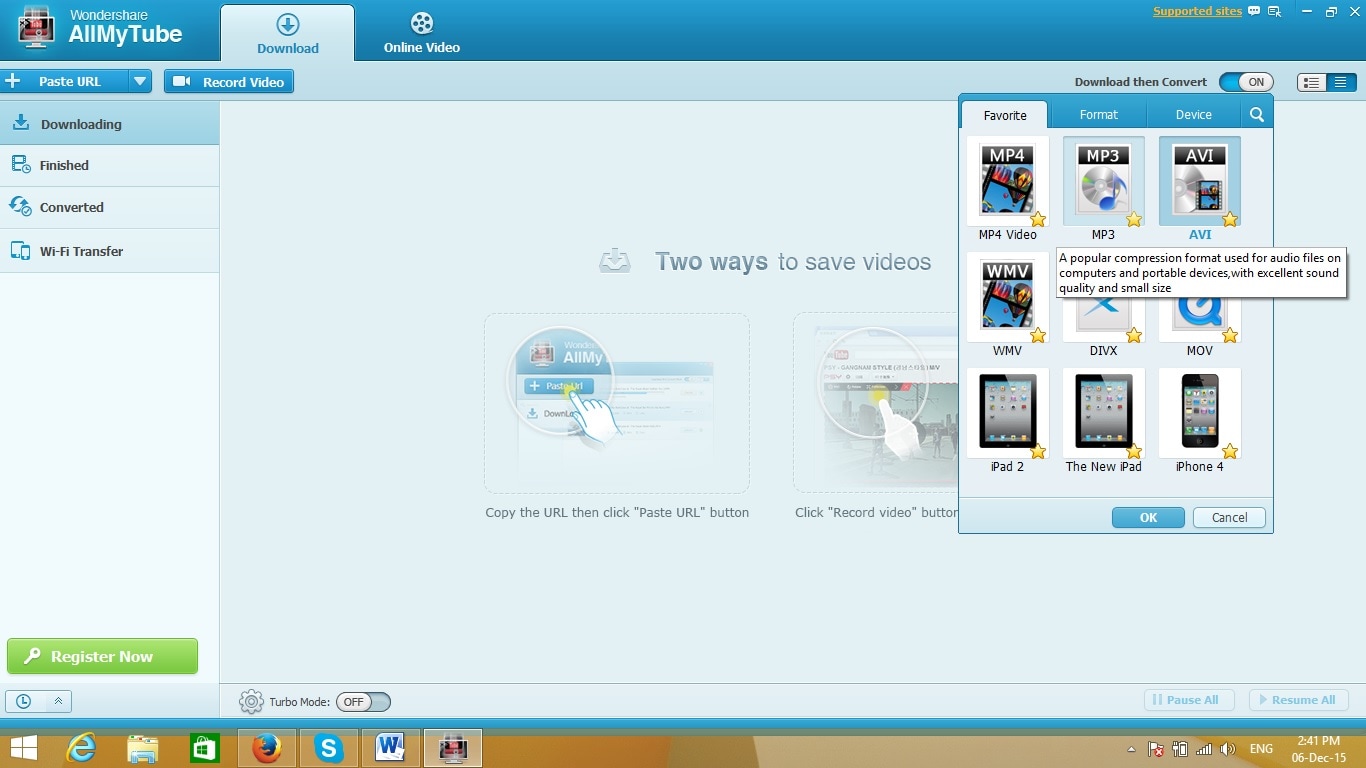The height and width of the screenshot is (768, 1366).
Task: Pick the WMV format icon
Action: tap(1007, 297)
